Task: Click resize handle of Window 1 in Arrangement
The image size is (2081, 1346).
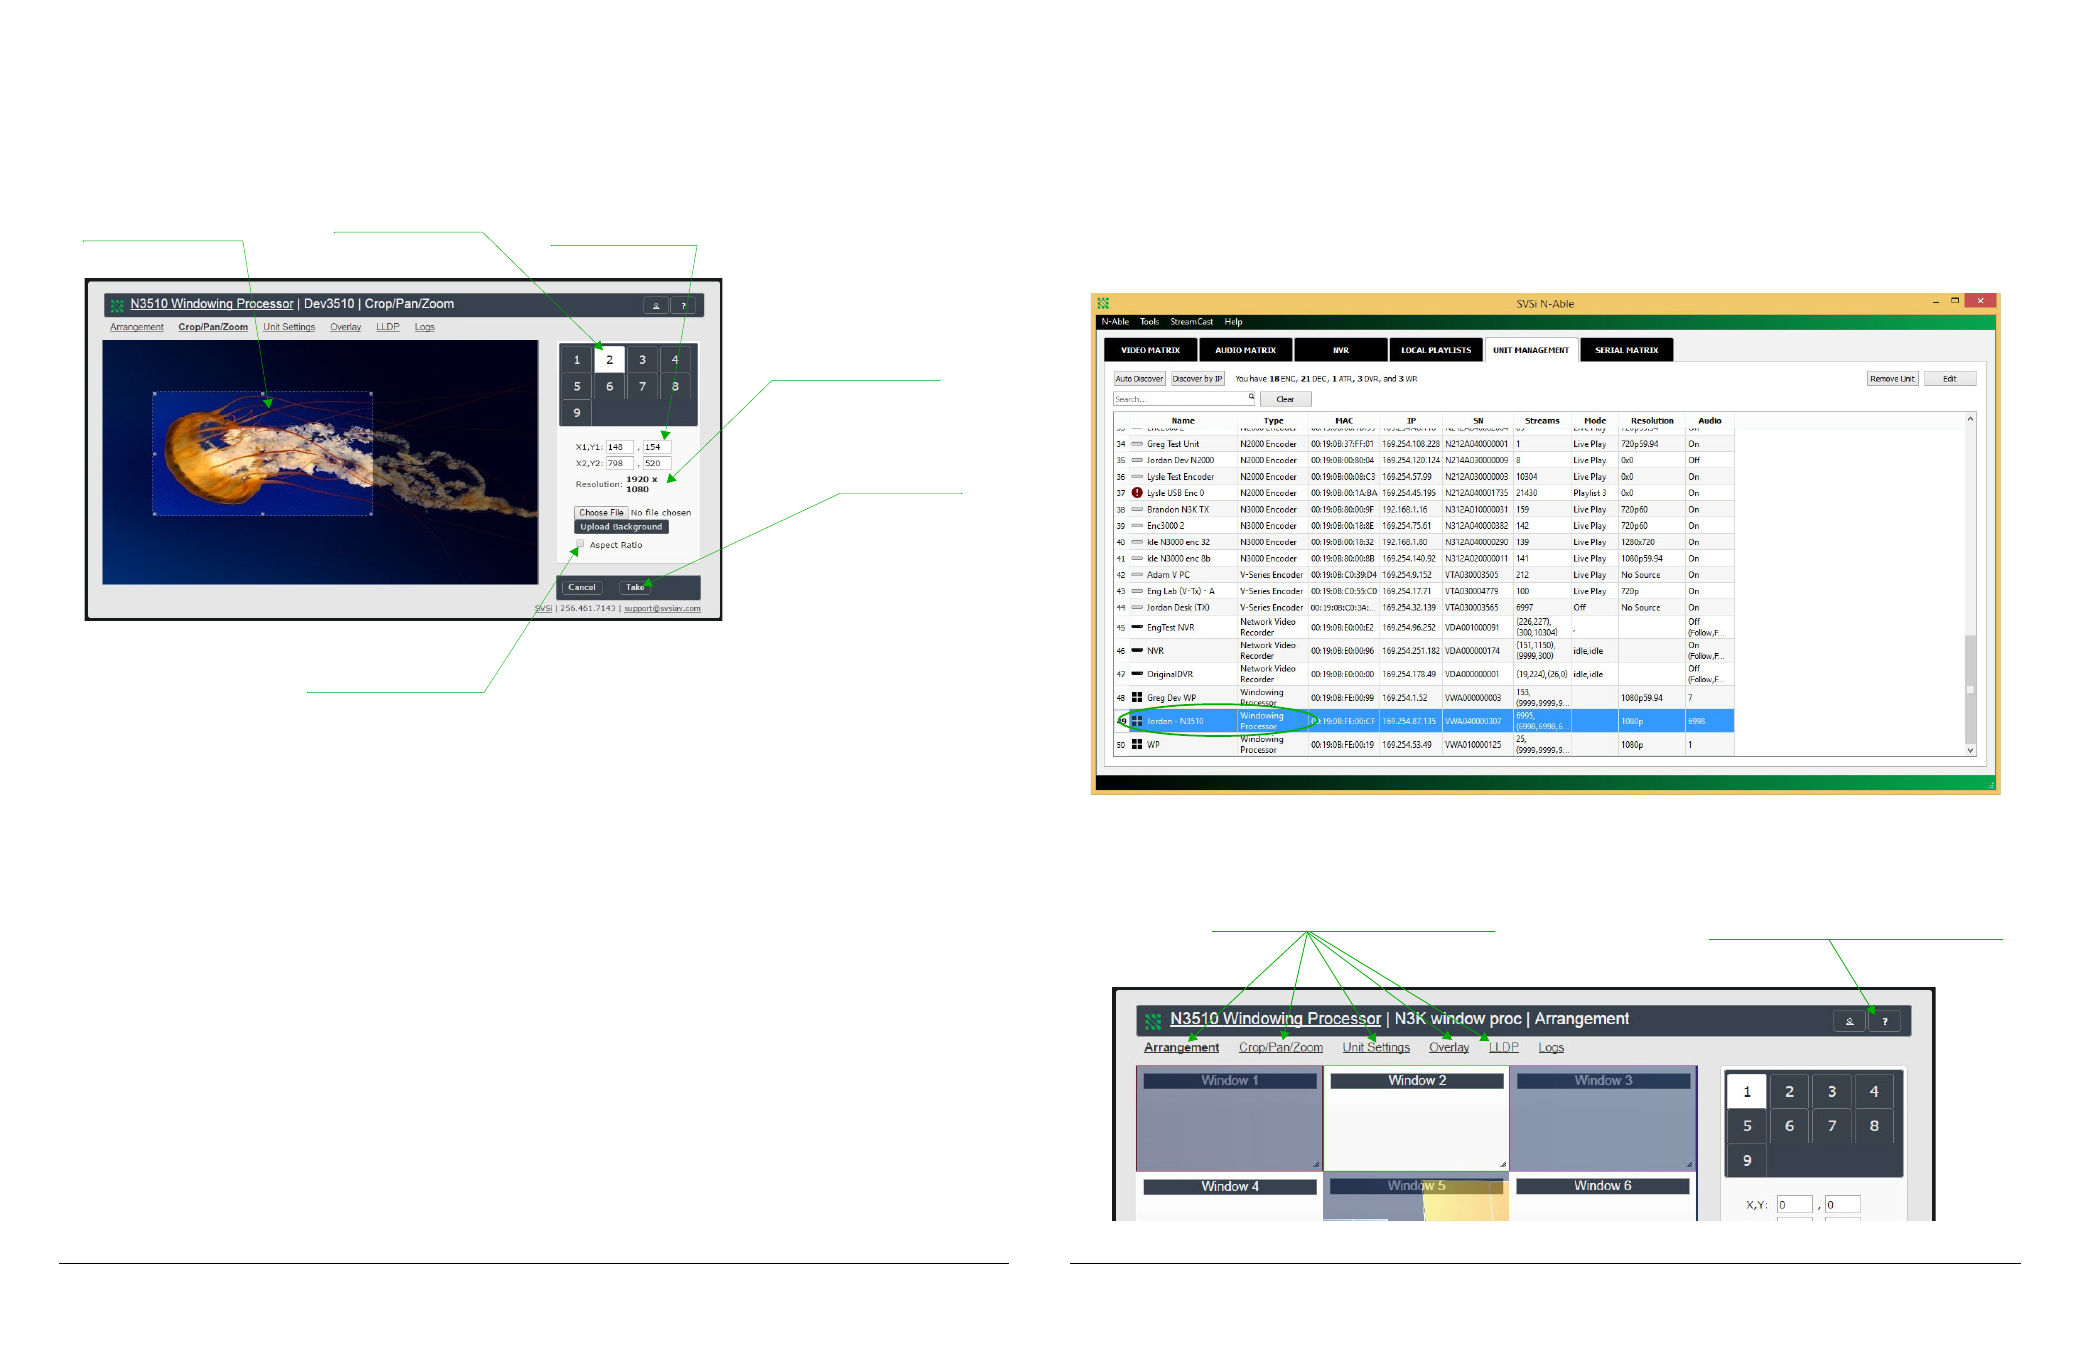Action: tap(1316, 1164)
